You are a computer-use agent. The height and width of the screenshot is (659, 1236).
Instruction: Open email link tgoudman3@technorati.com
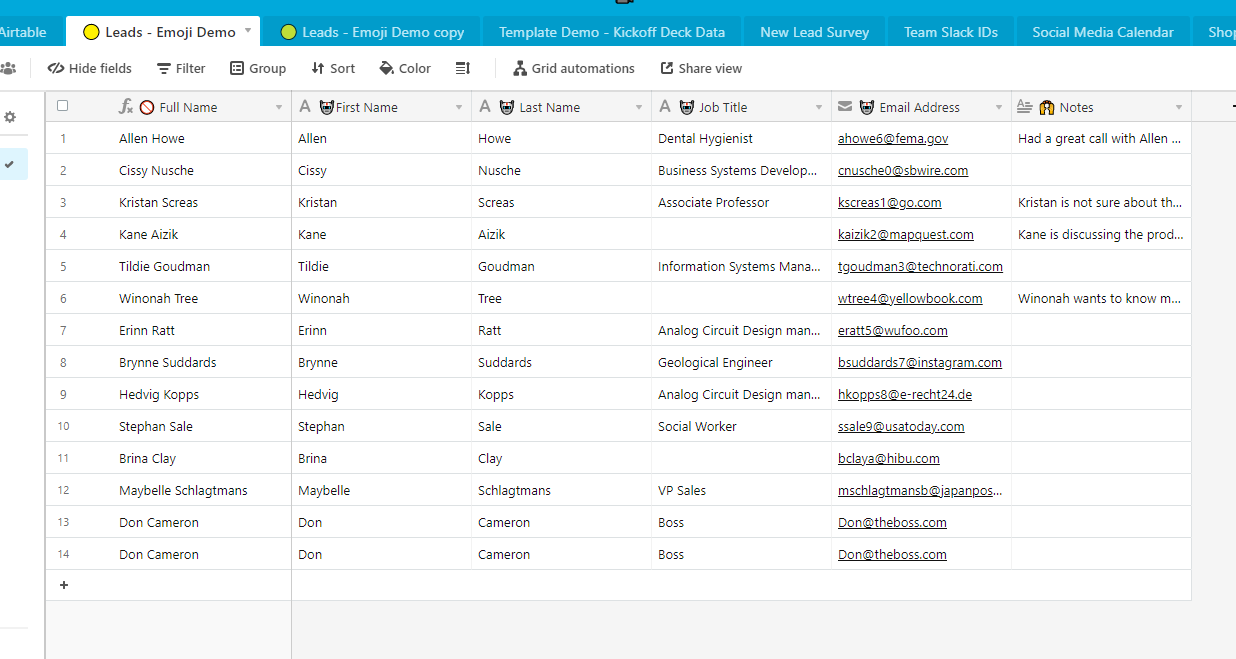pyautogui.click(x=920, y=267)
